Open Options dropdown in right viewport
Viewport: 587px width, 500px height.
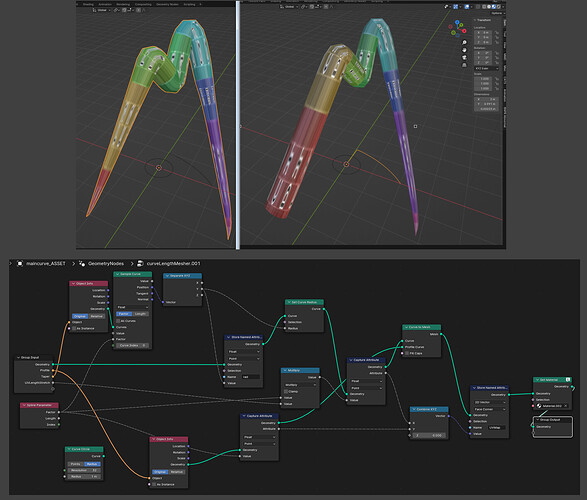tap(498, 13)
